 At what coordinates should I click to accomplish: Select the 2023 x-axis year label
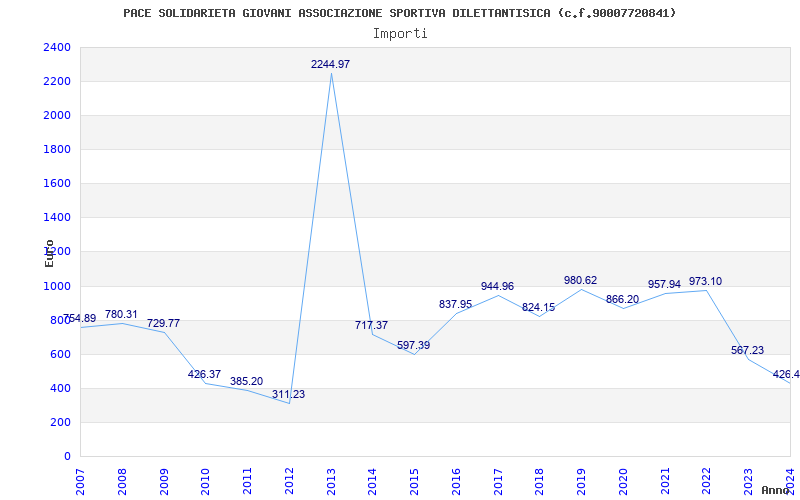tap(748, 481)
